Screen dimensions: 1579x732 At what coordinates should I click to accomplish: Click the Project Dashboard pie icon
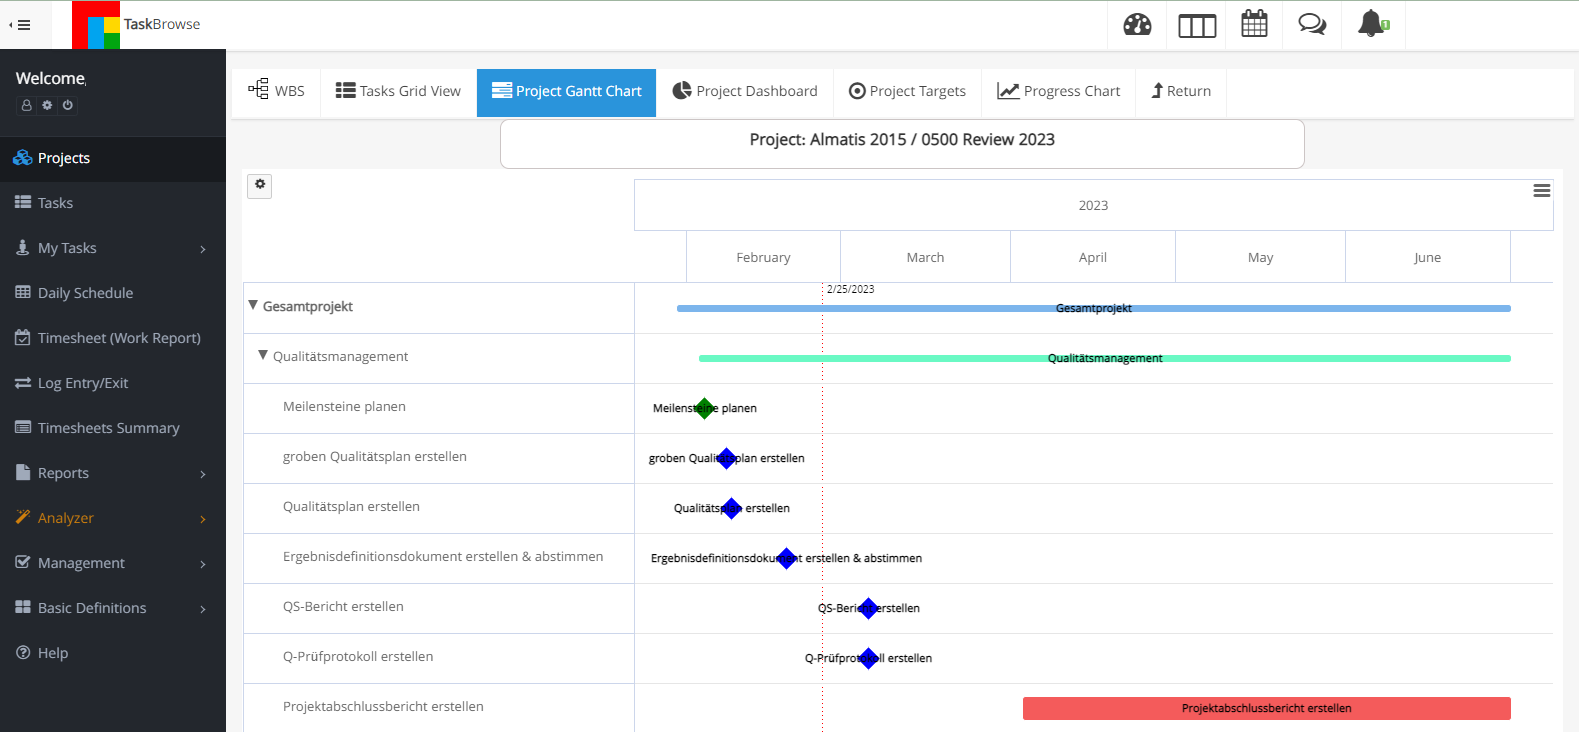point(682,90)
